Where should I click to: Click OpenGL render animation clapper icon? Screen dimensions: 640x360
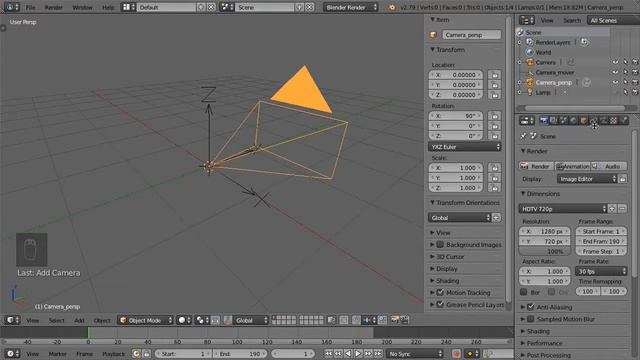(404, 320)
